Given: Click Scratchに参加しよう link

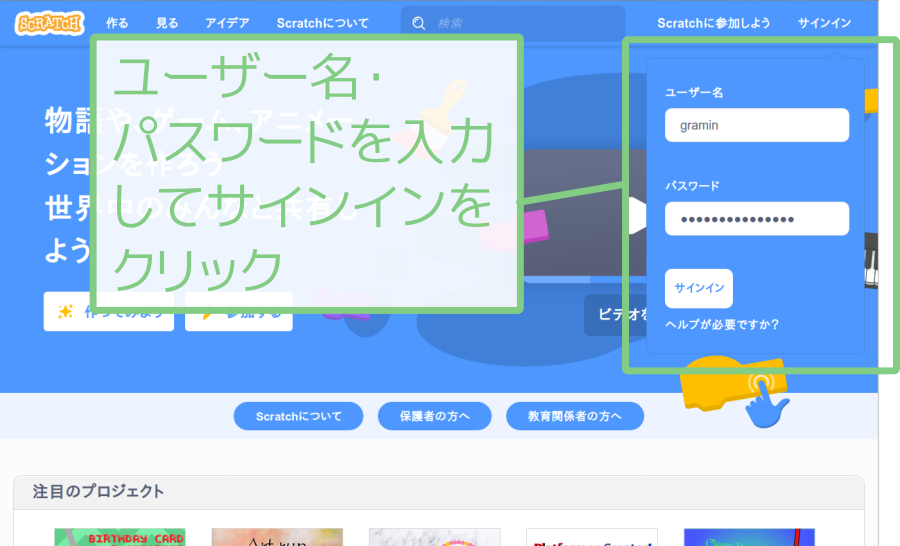Looking at the screenshot, I should point(713,23).
